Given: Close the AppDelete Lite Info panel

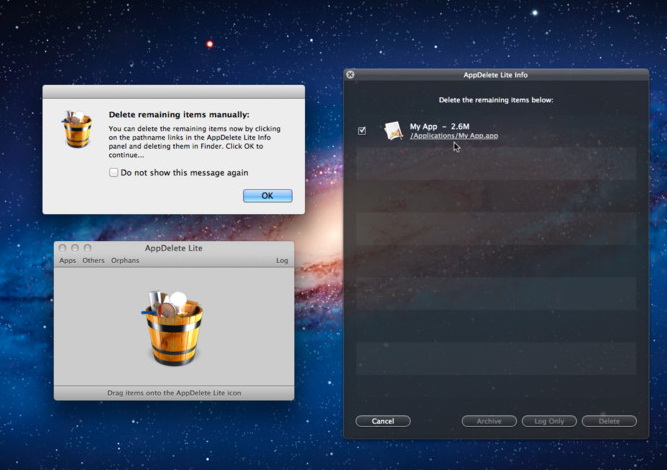Looking at the screenshot, I should click(350, 75).
